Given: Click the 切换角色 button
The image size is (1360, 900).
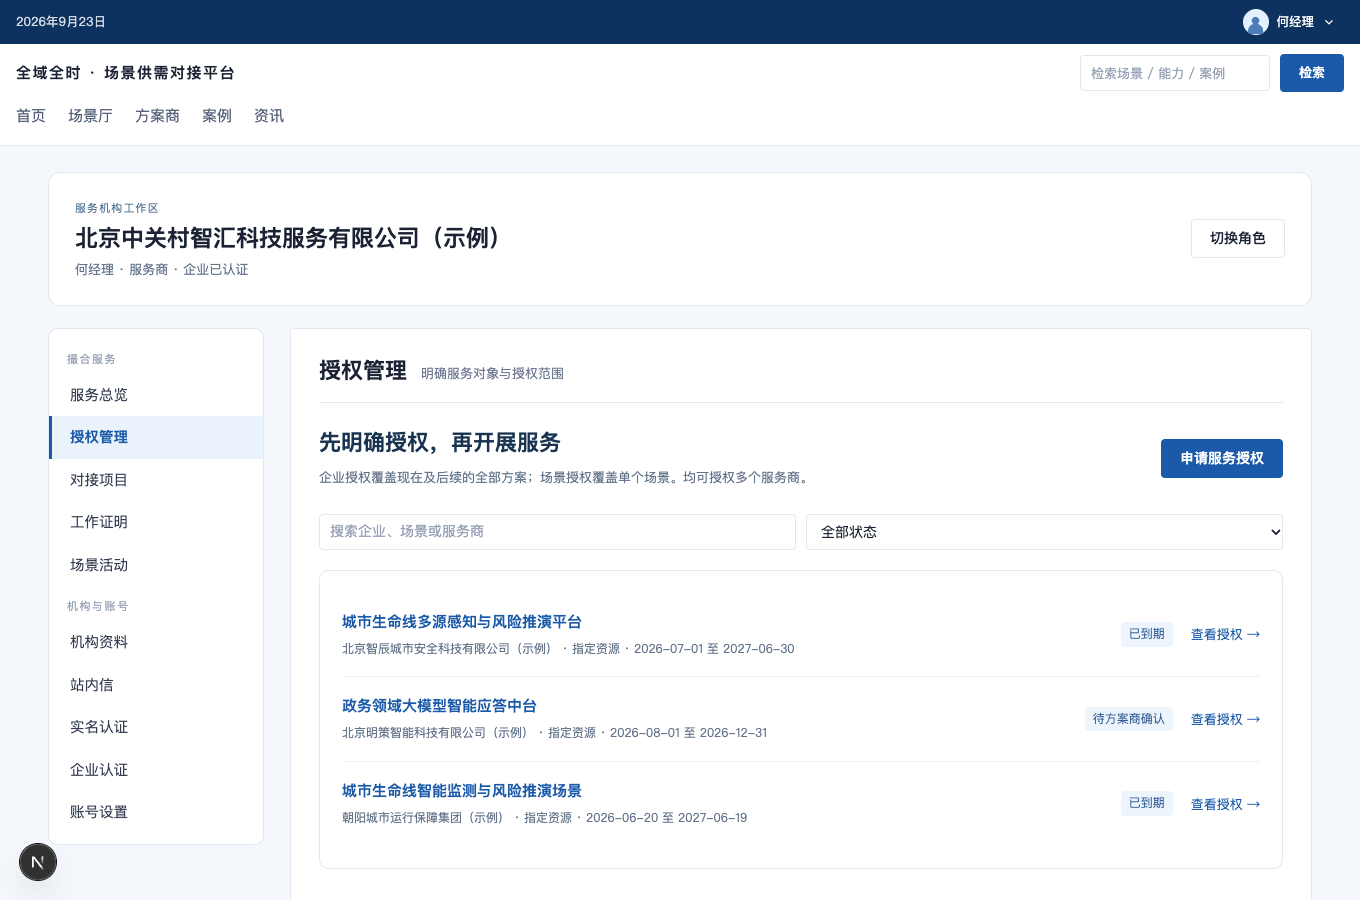Looking at the screenshot, I should pos(1237,239).
